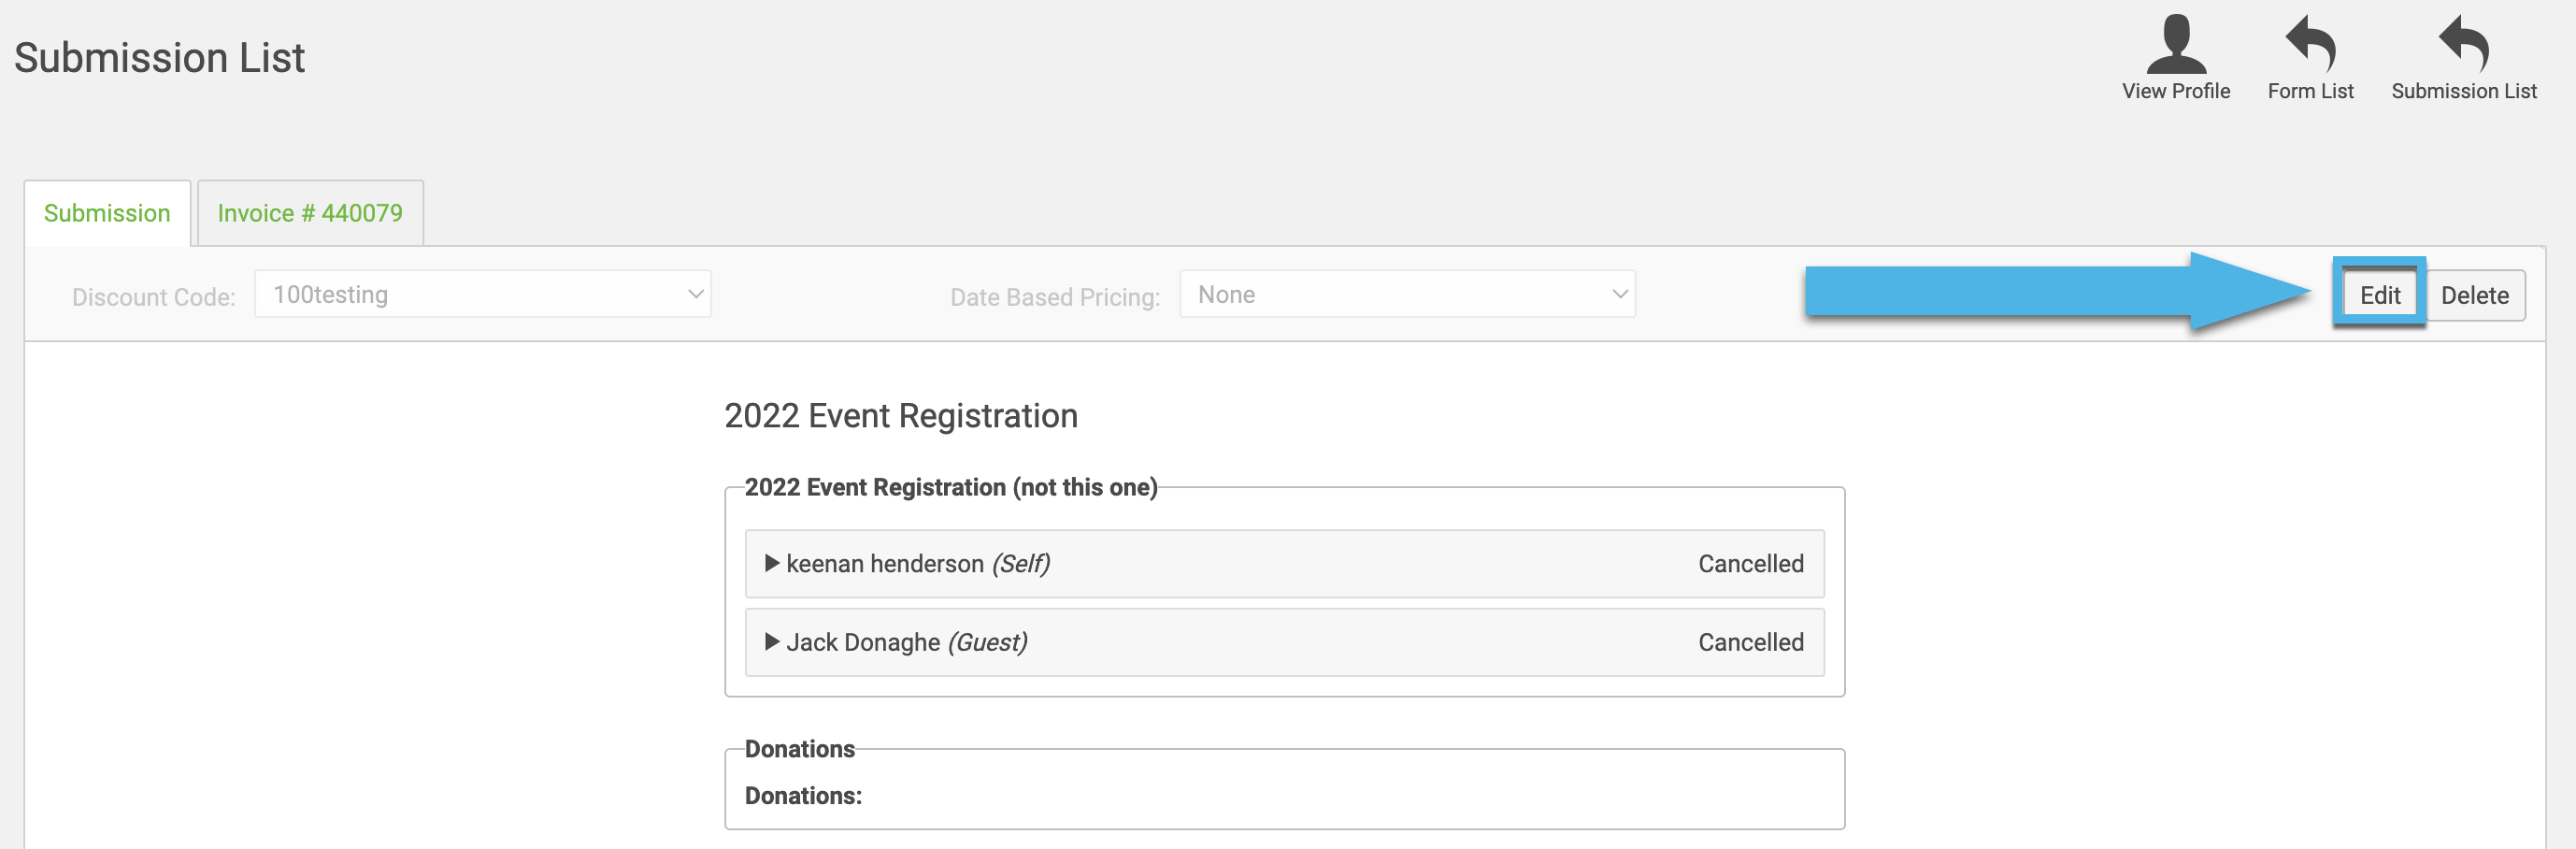2576x849 pixels.
Task: Open the View Profile link label
Action: point(2175,91)
